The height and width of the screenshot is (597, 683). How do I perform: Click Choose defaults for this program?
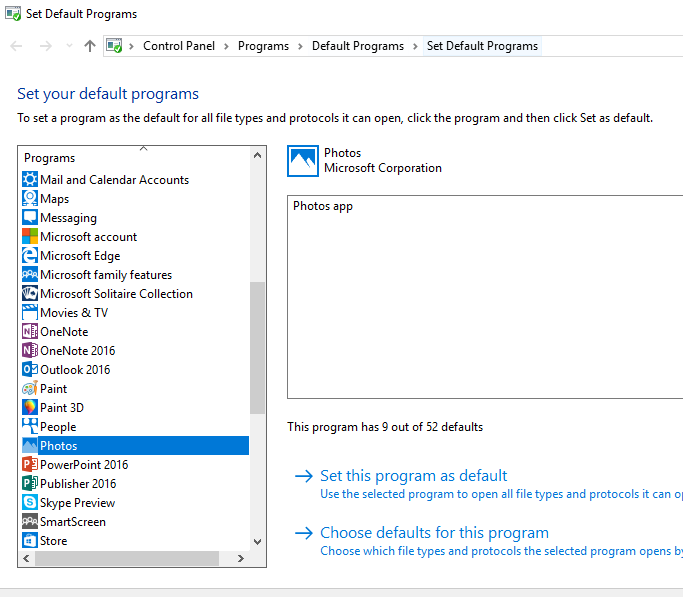tap(434, 533)
